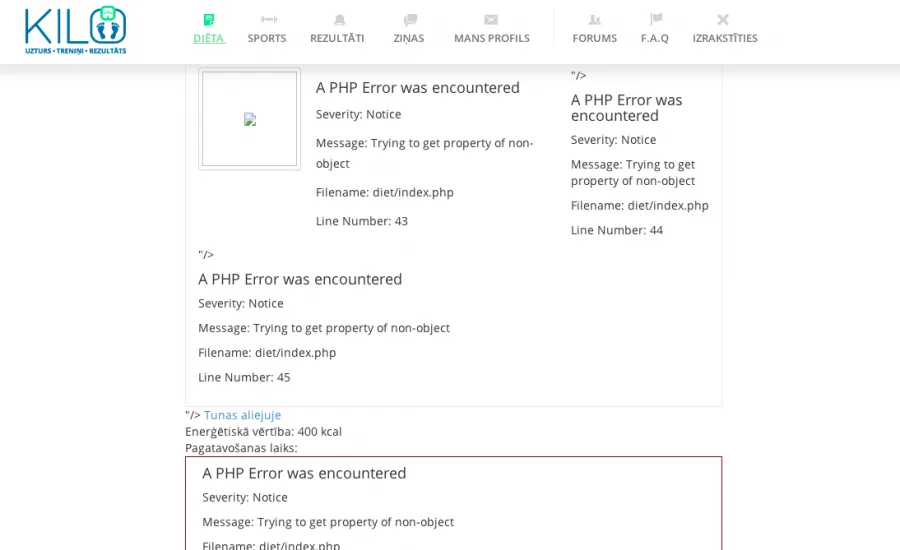The image size is (900, 550).
Task: Open the DIĒTA menu item
Action: coord(209,38)
